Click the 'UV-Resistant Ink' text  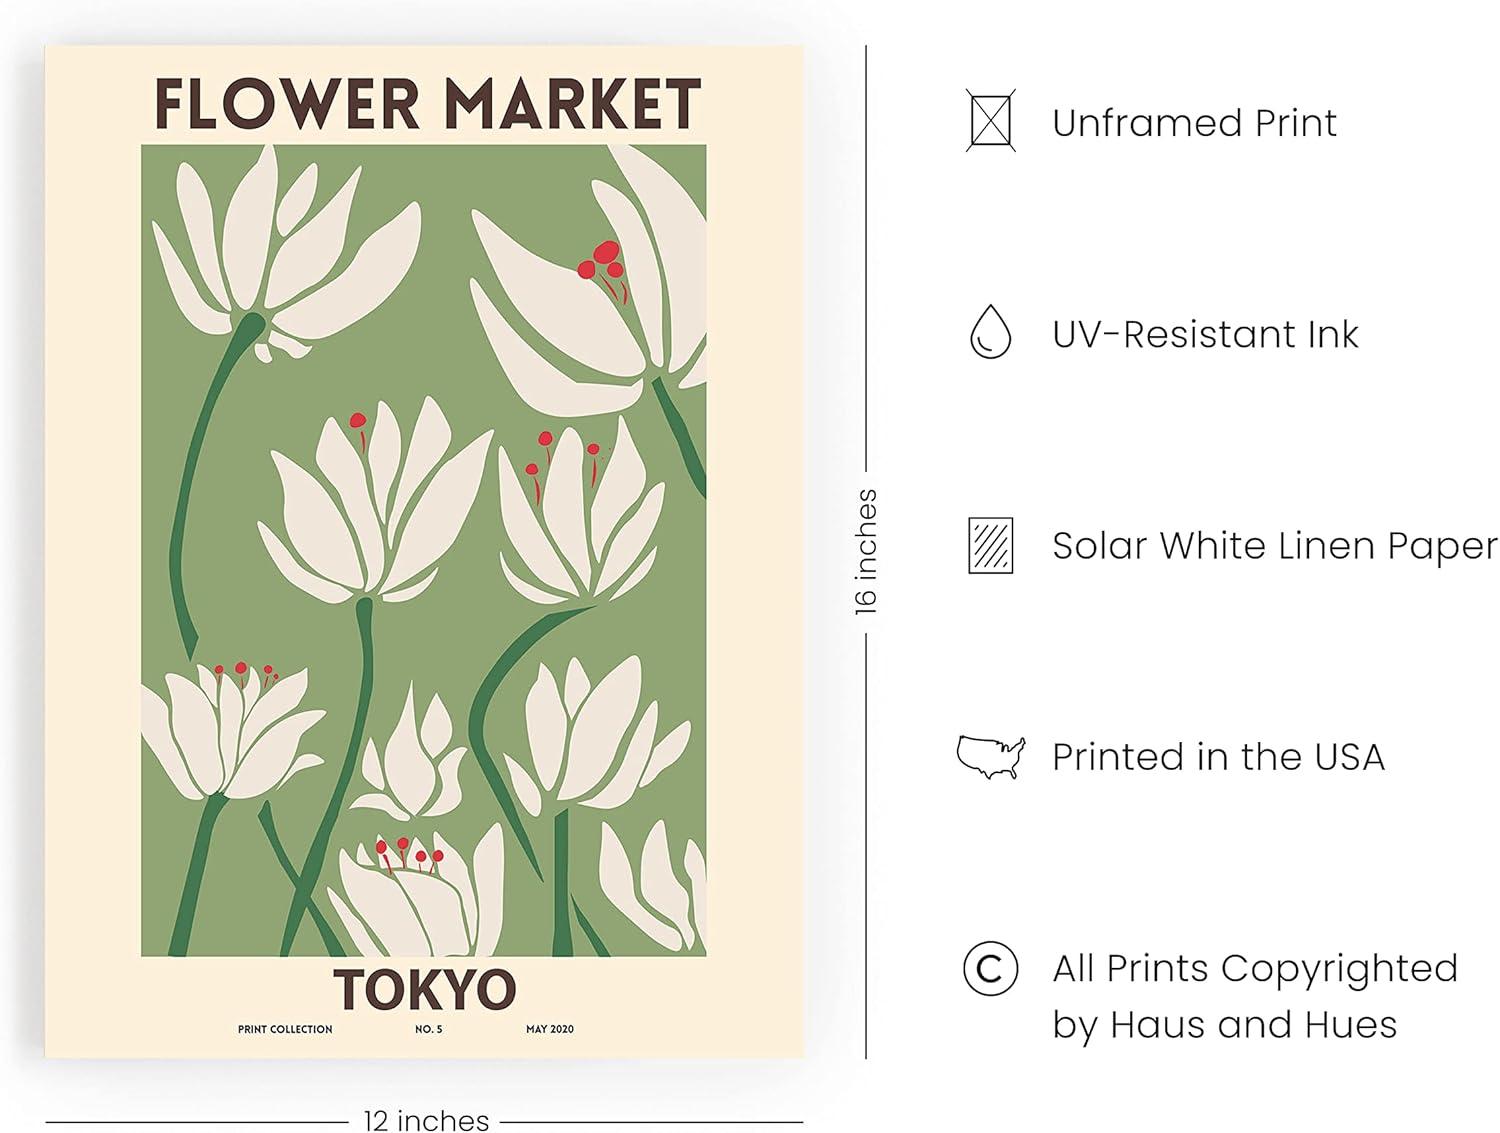(x=1205, y=334)
